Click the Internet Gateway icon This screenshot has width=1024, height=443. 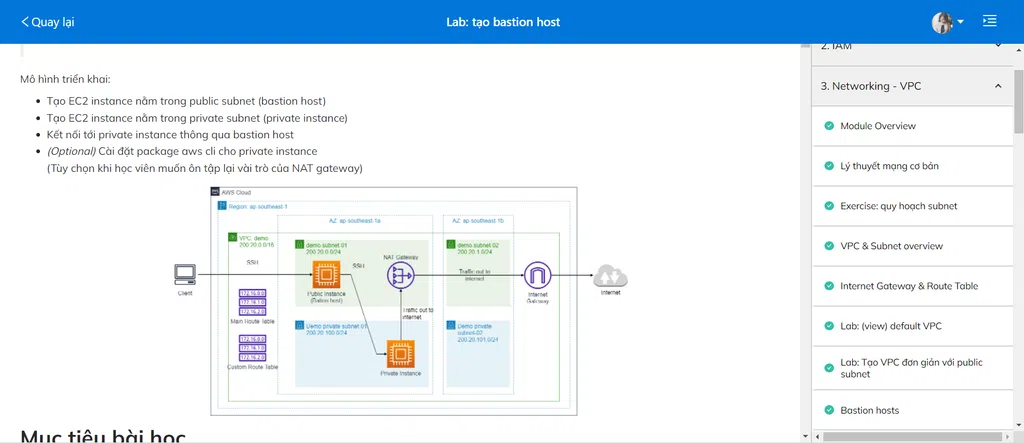click(x=537, y=275)
